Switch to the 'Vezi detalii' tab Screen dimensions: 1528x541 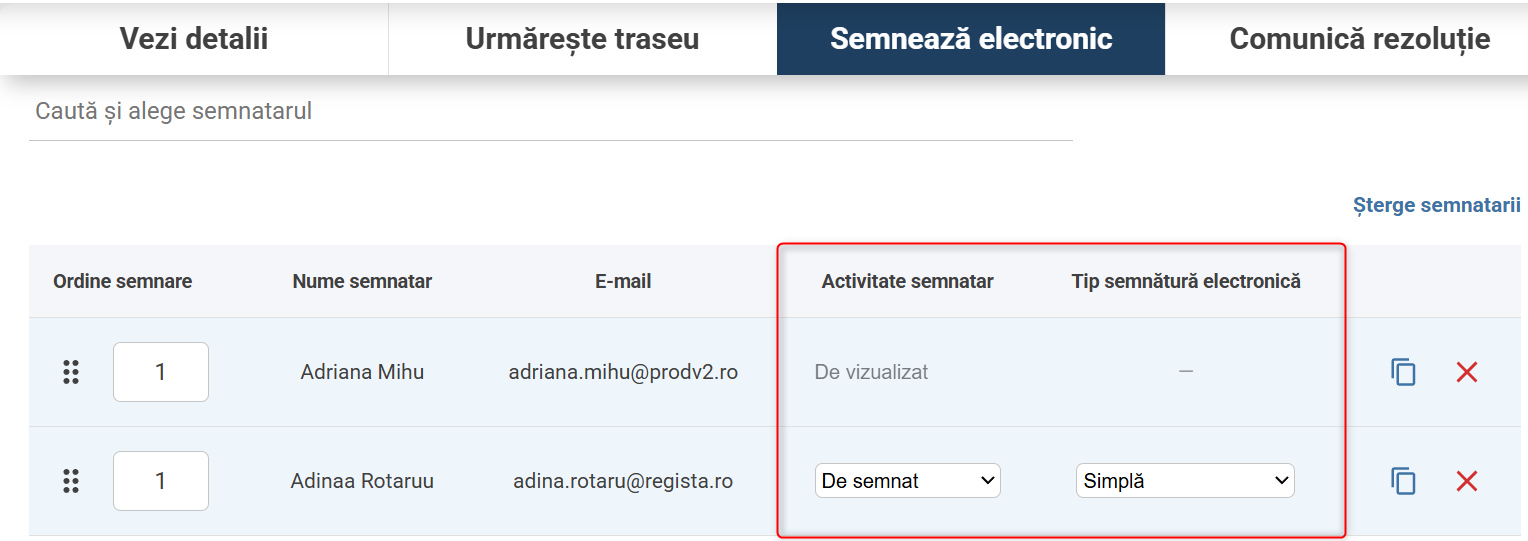pos(194,39)
